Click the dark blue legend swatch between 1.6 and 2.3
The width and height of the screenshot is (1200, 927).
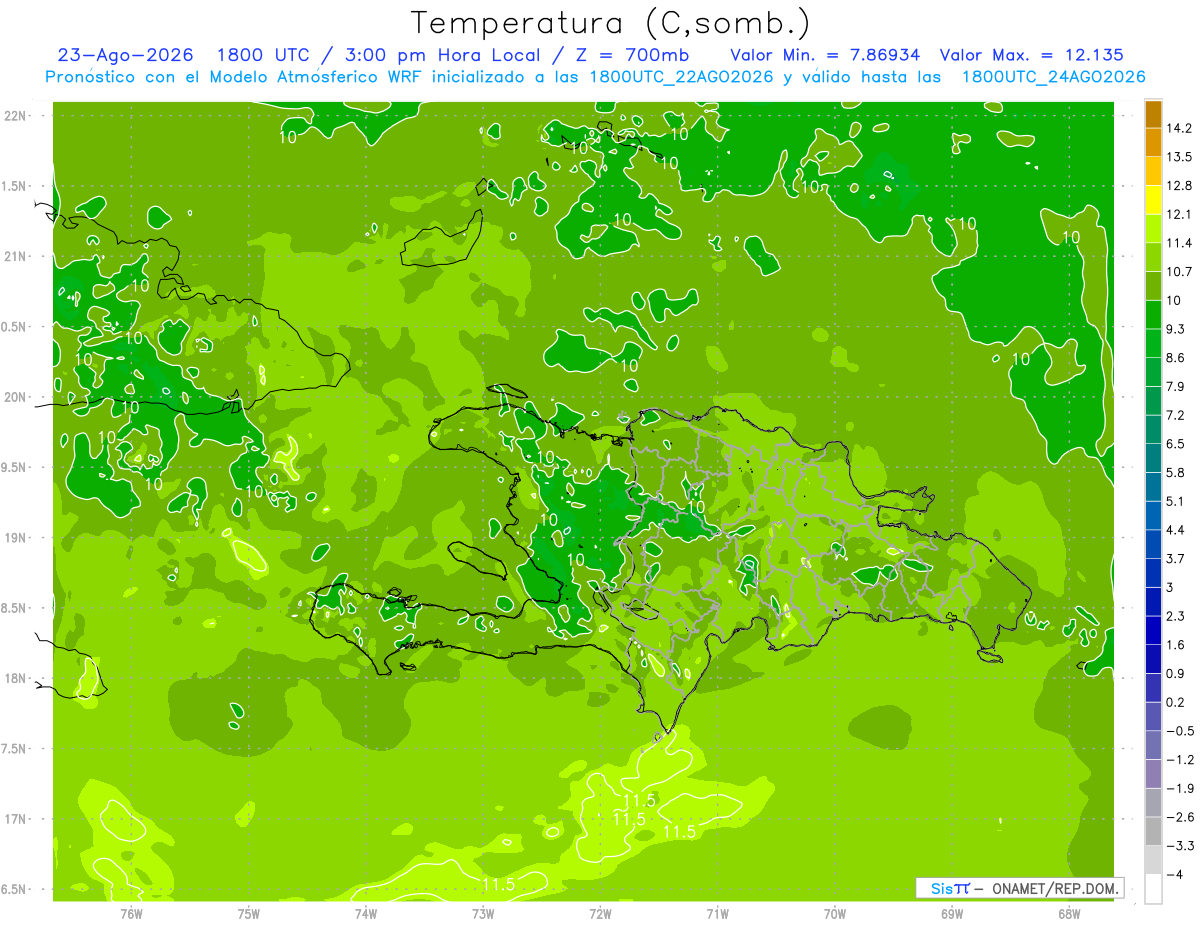1153,631
